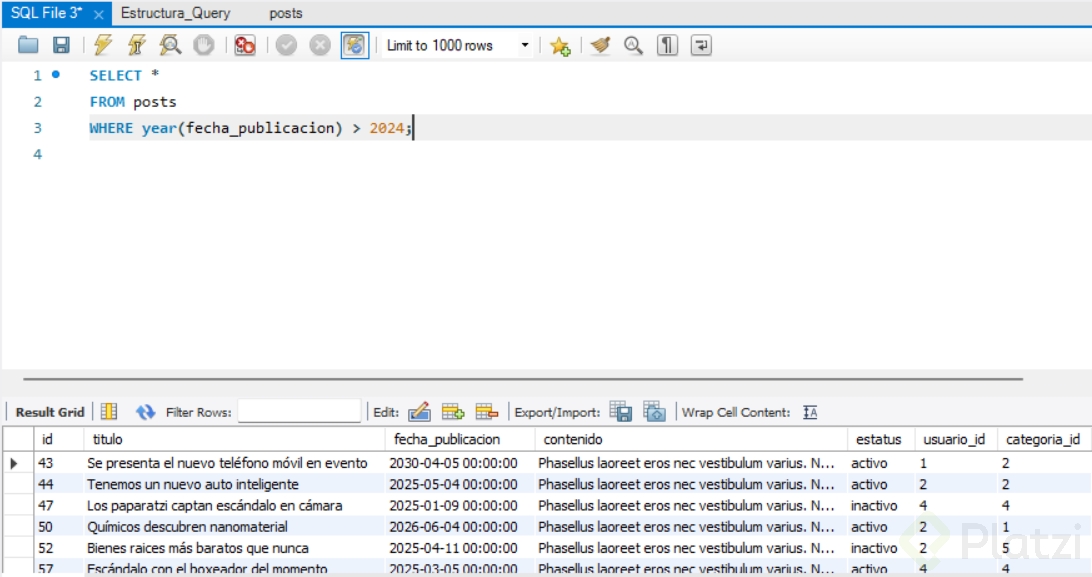Export recordset to external file icon
The image size is (1092, 577).
click(x=621, y=411)
